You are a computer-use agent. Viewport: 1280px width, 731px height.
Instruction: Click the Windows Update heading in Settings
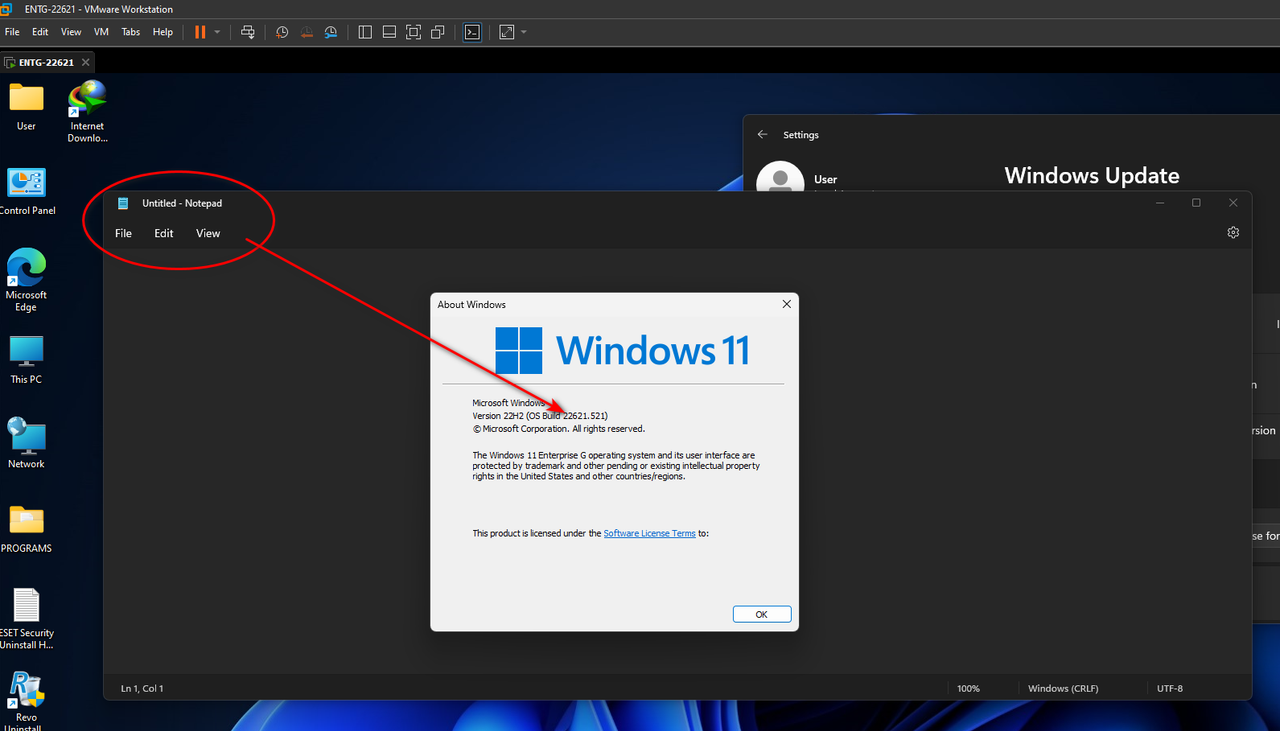1092,176
